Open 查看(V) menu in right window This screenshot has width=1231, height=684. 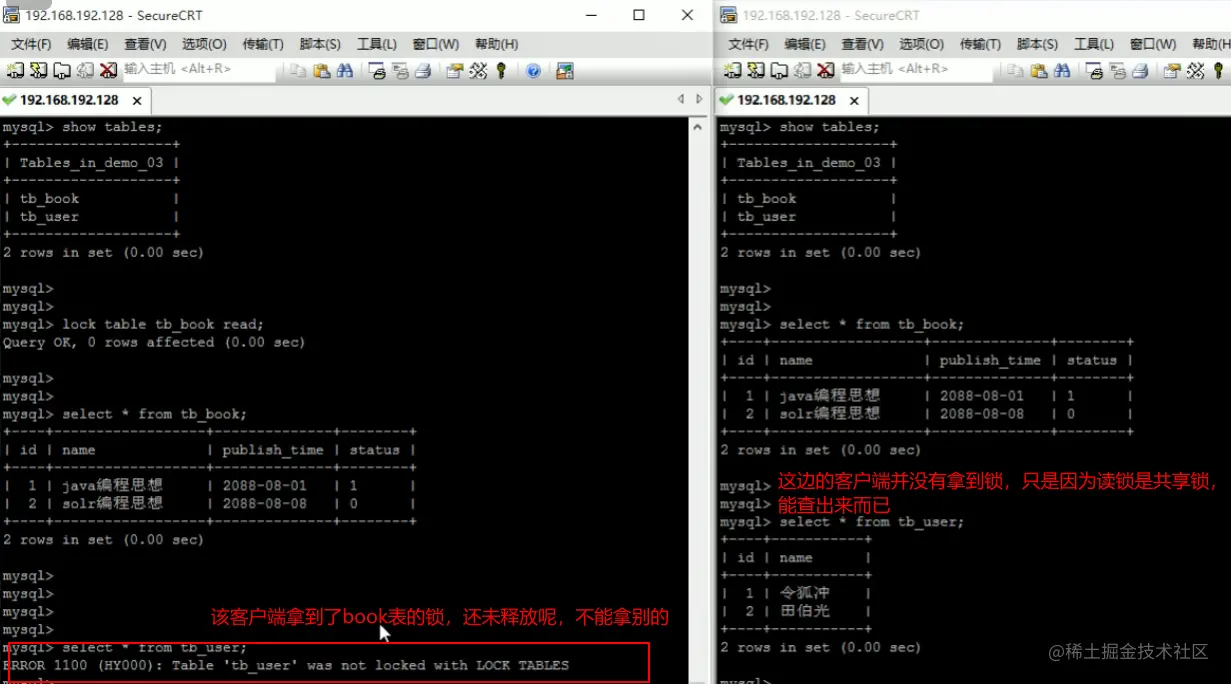pyautogui.click(x=862, y=44)
